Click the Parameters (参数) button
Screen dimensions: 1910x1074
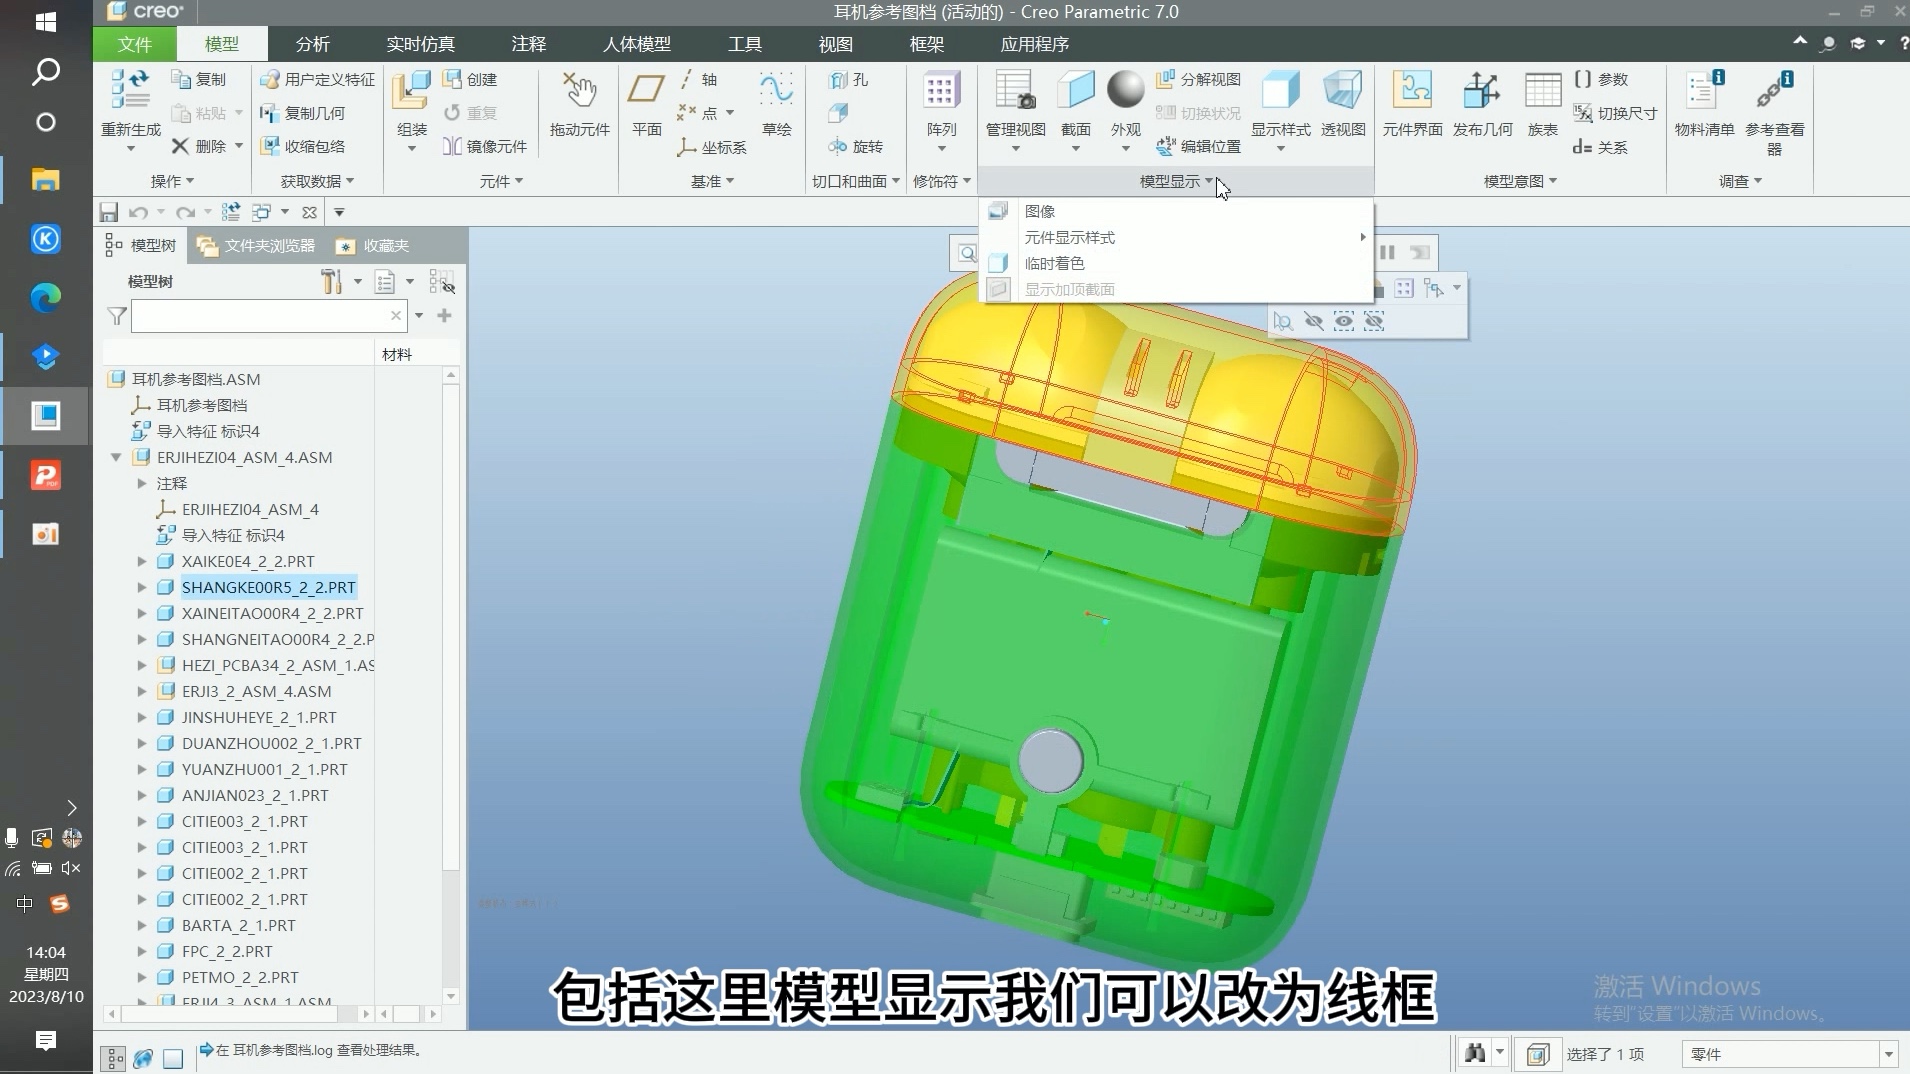[1600, 79]
